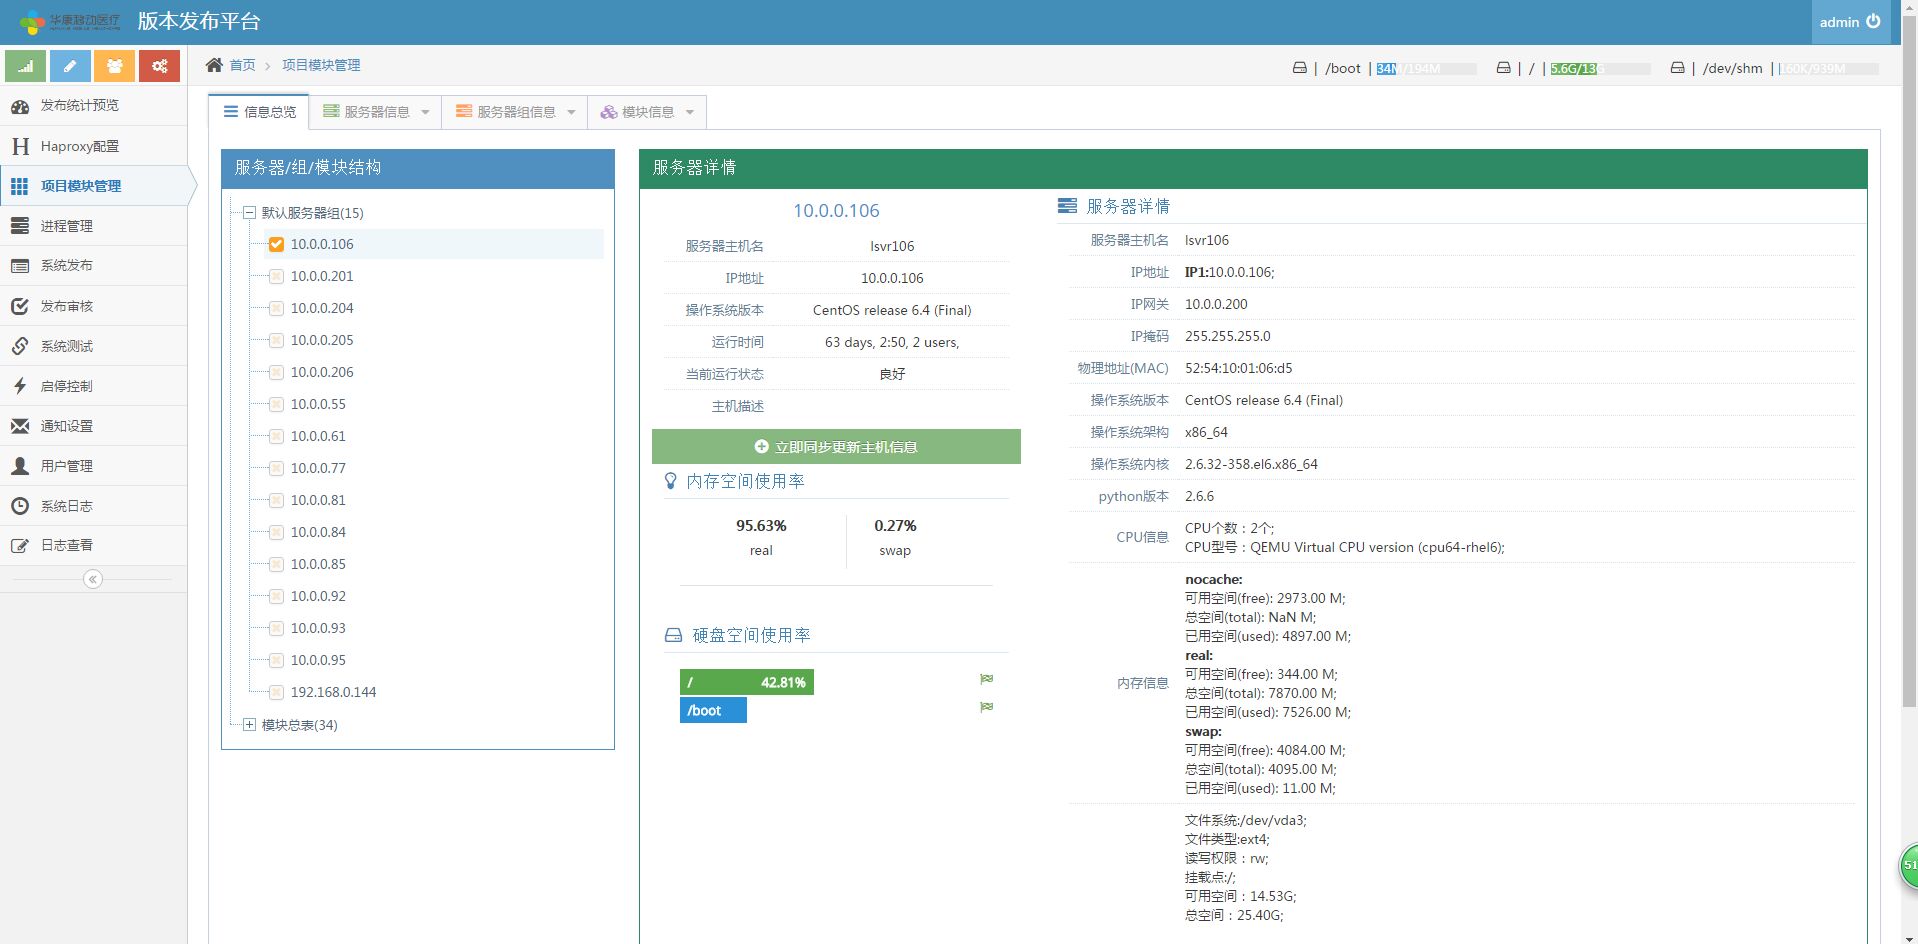Click the orange users shortcut button

[x=115, y=66]
